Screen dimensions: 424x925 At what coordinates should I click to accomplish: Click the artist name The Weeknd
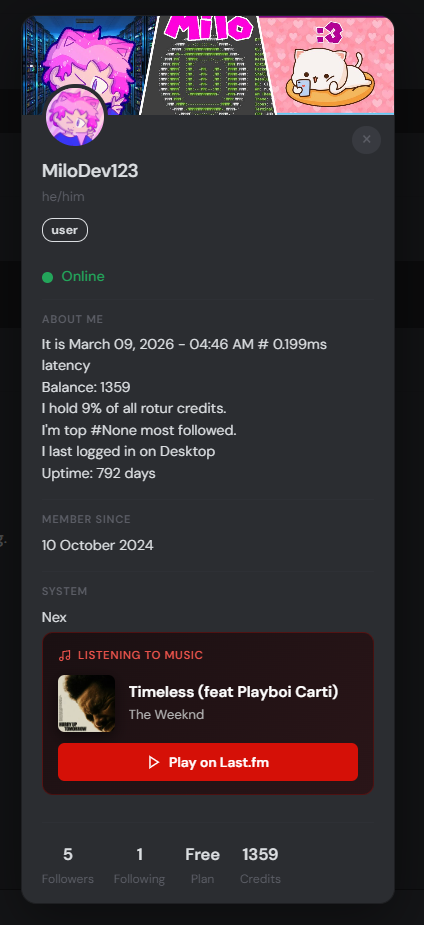[166, 714]
